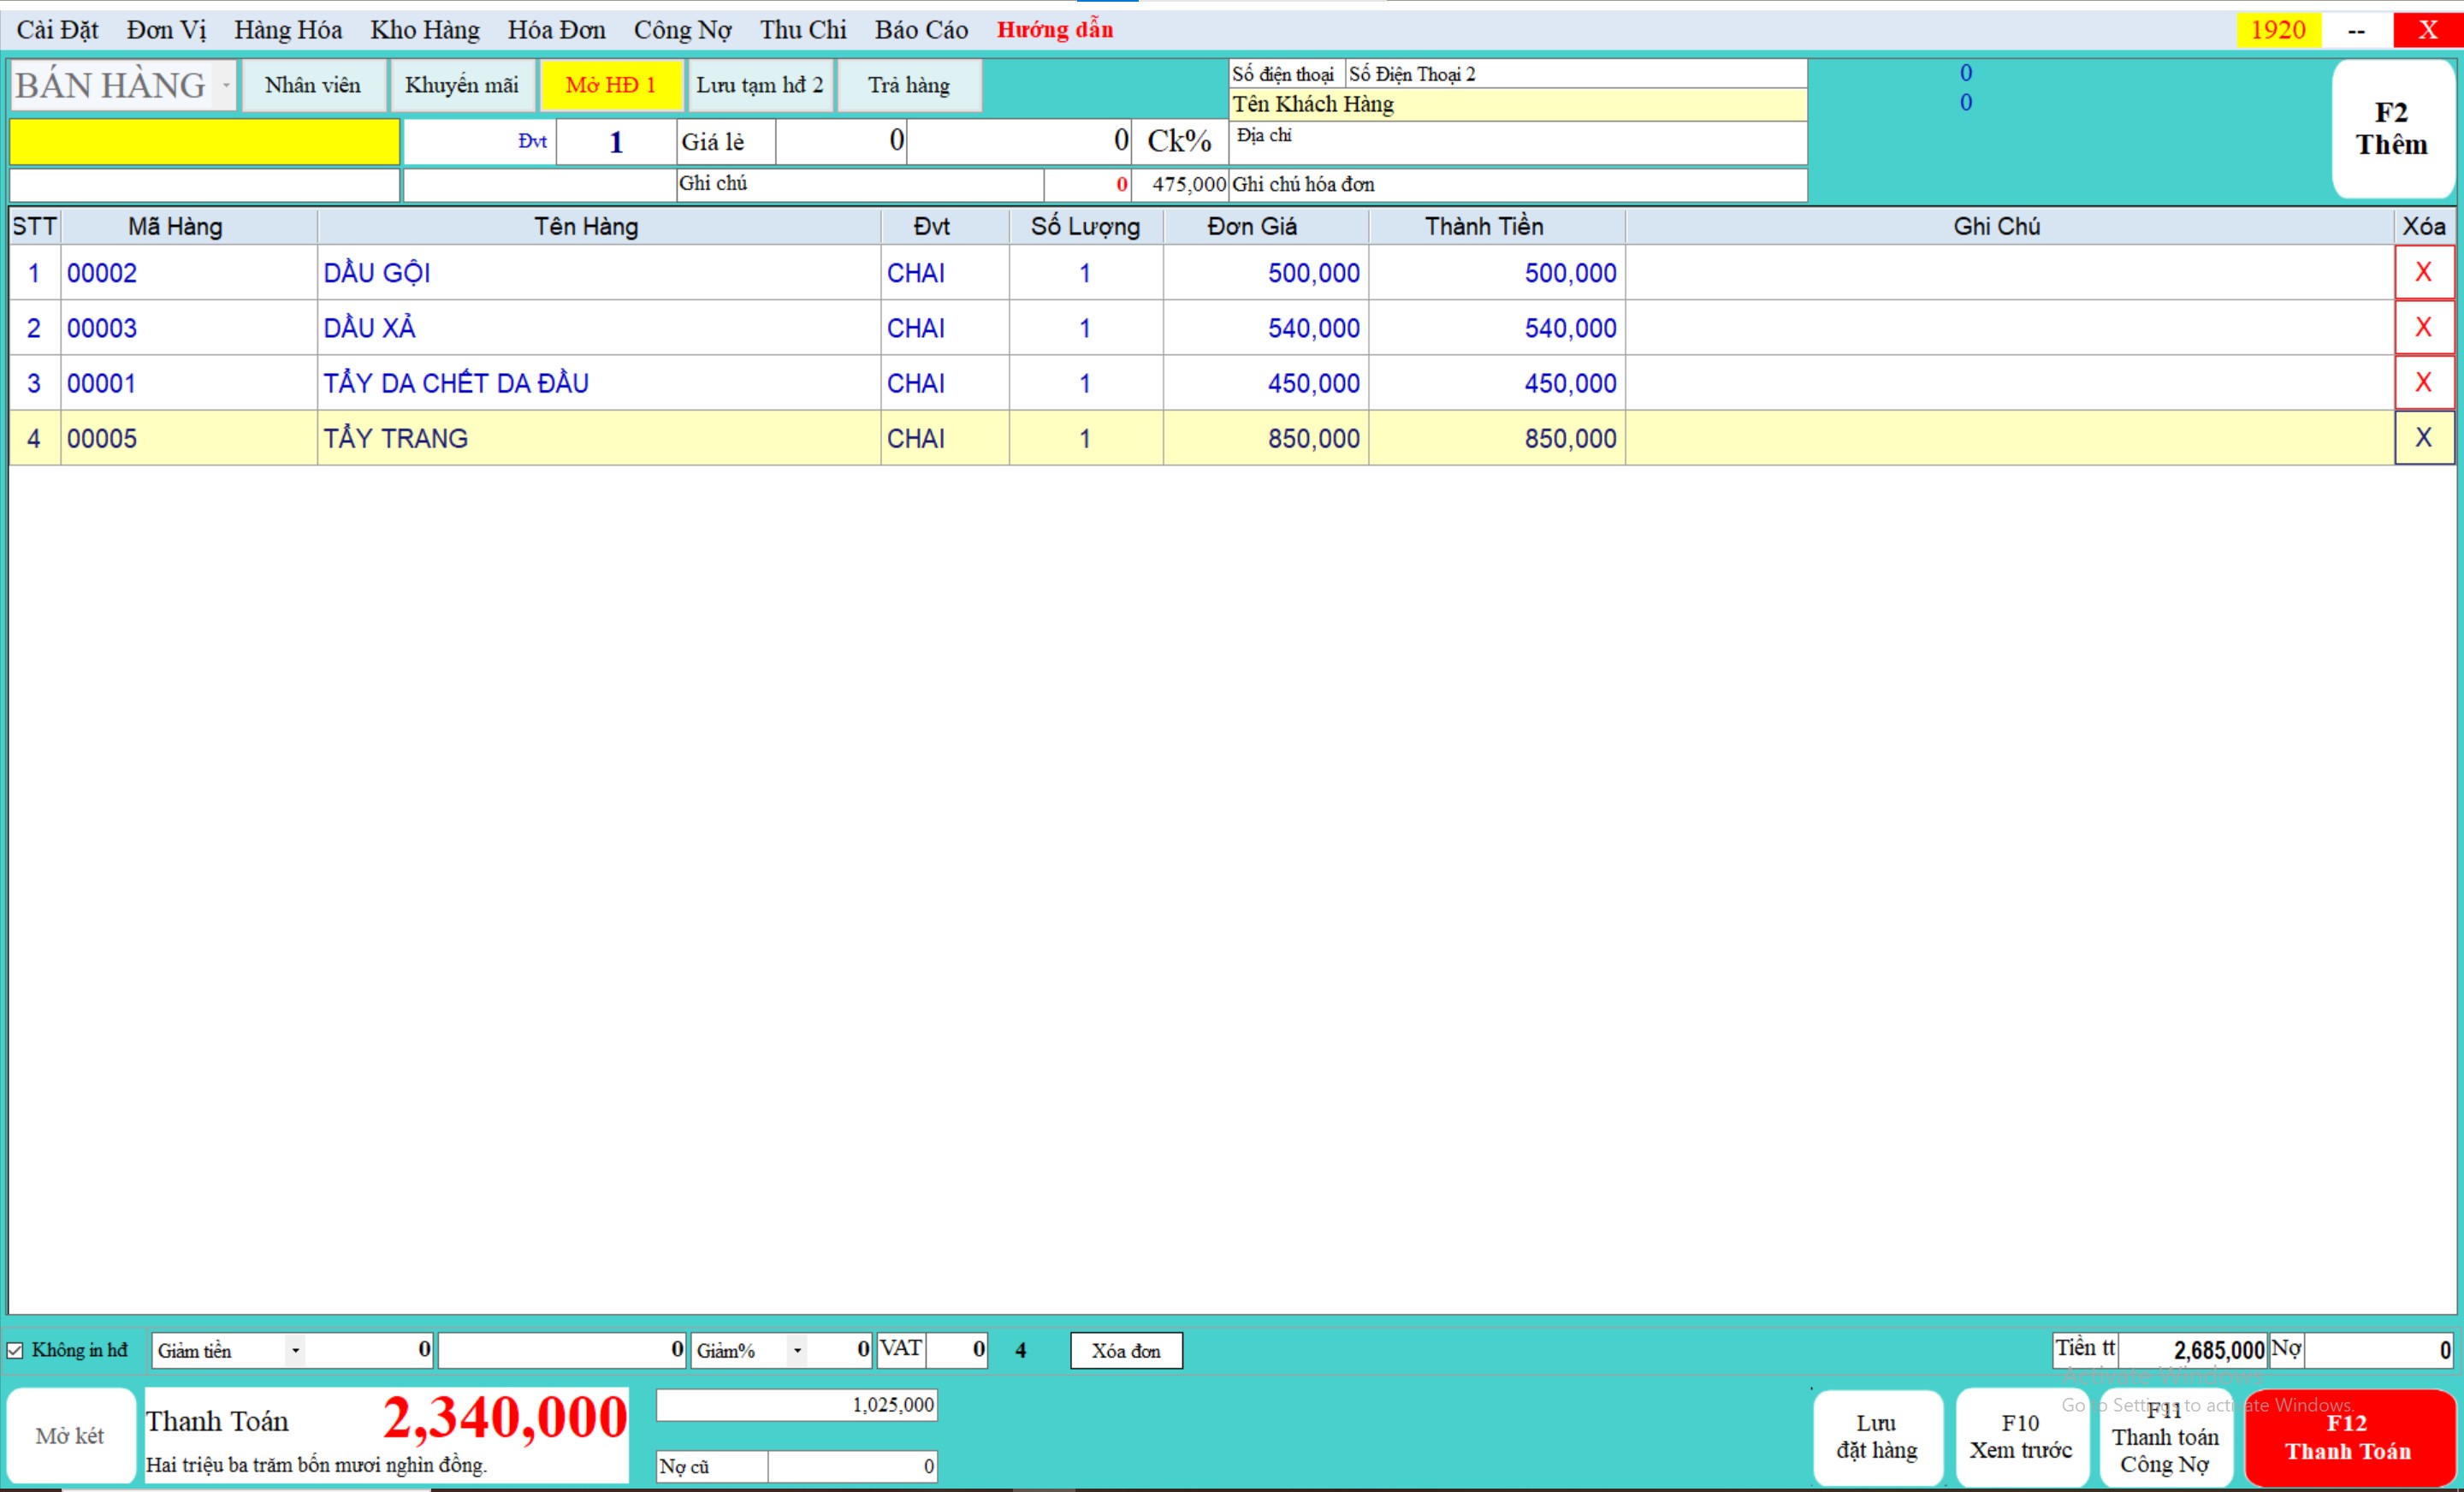Click the F12 Thanh Toán payment button

2347,1437
